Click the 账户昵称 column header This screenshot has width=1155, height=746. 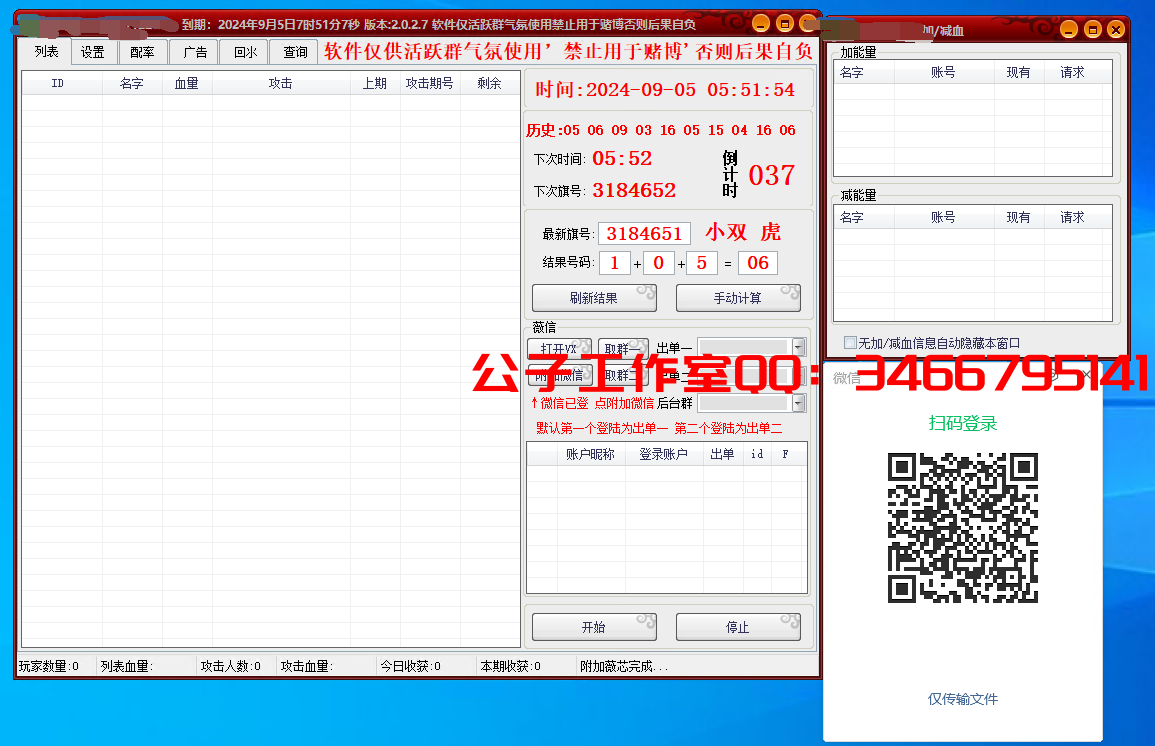click(590, 454)
